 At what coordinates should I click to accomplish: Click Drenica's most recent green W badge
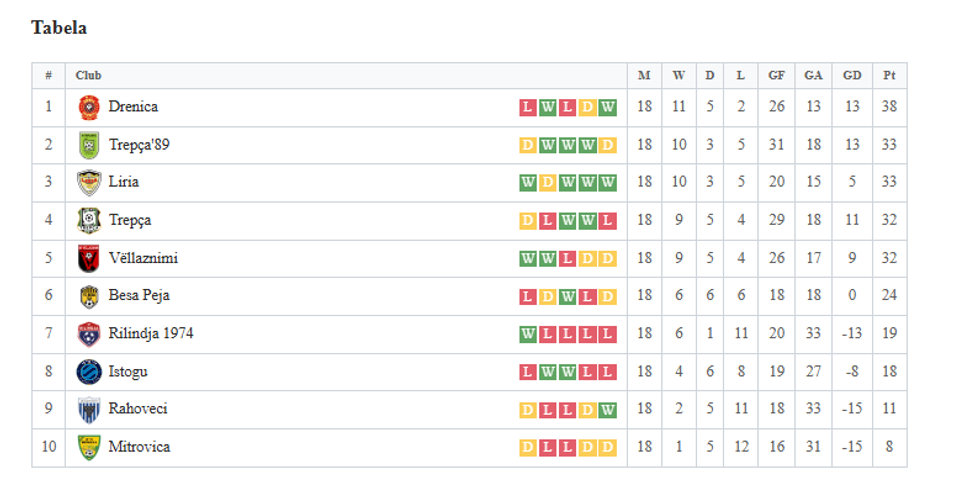point(608,108)
